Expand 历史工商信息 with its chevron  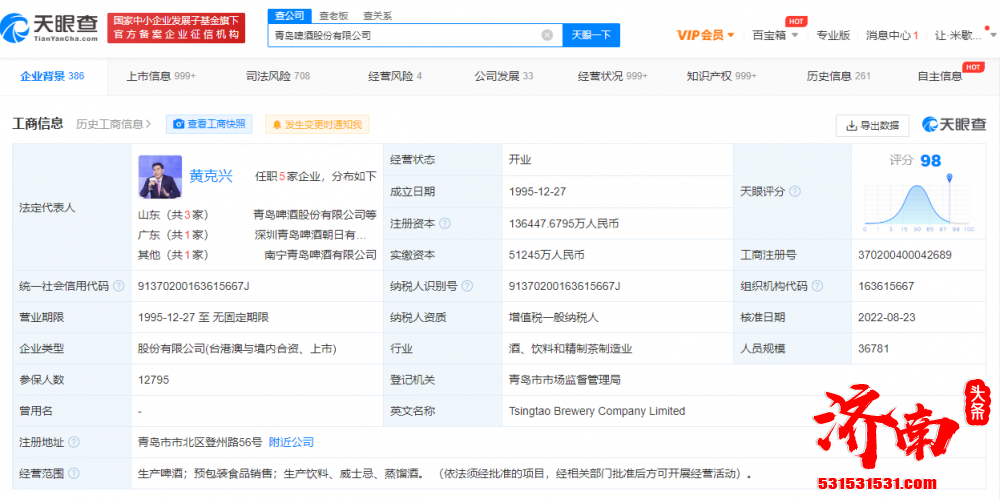tap(114, 124)
